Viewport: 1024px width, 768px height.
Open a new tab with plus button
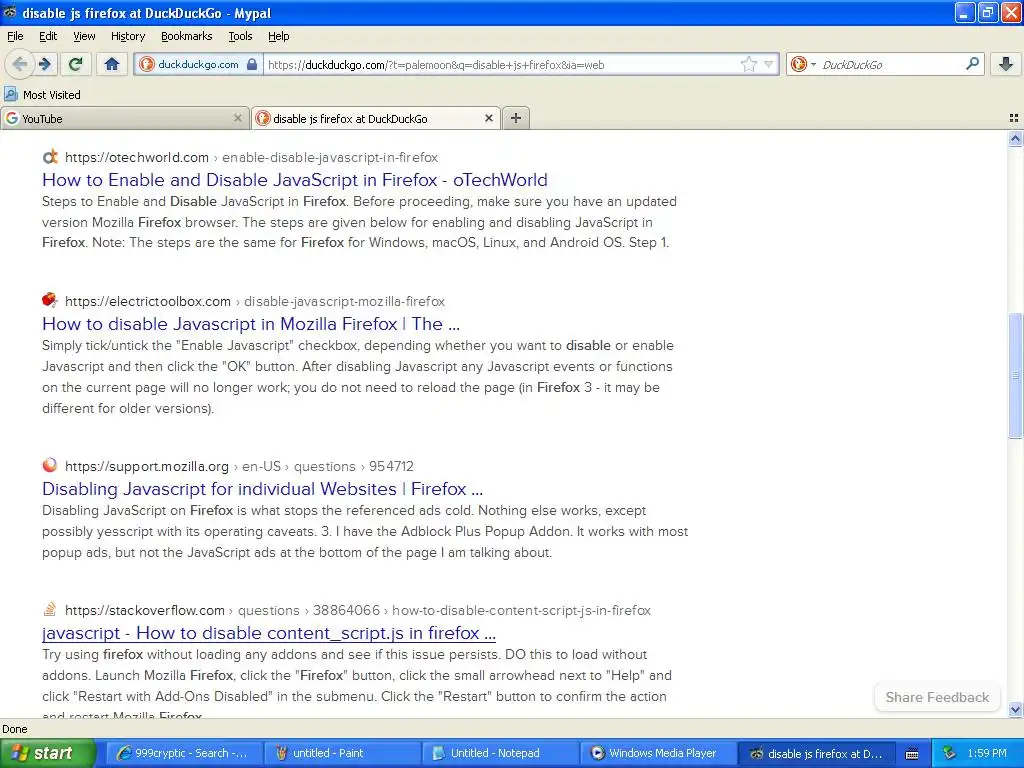pos(516,118)
